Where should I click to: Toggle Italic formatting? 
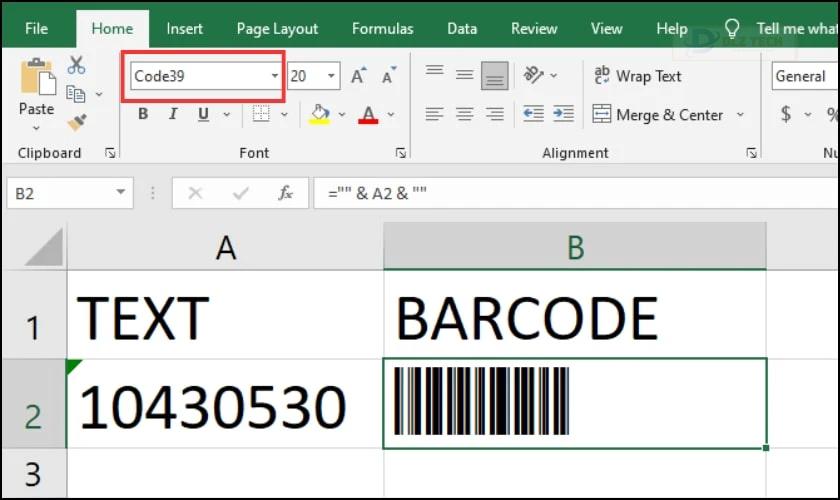click(x=172, y=114)
